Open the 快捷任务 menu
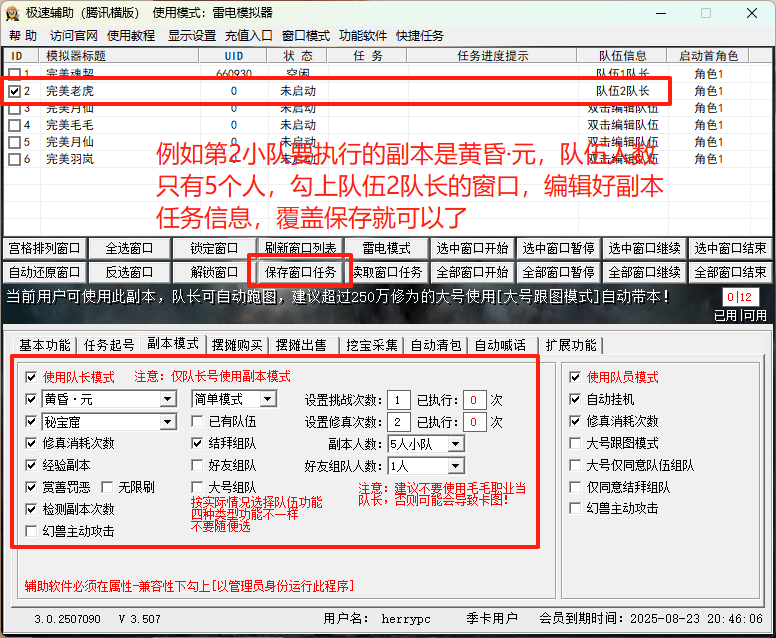The image size is (776, 638). pos(420,36)
